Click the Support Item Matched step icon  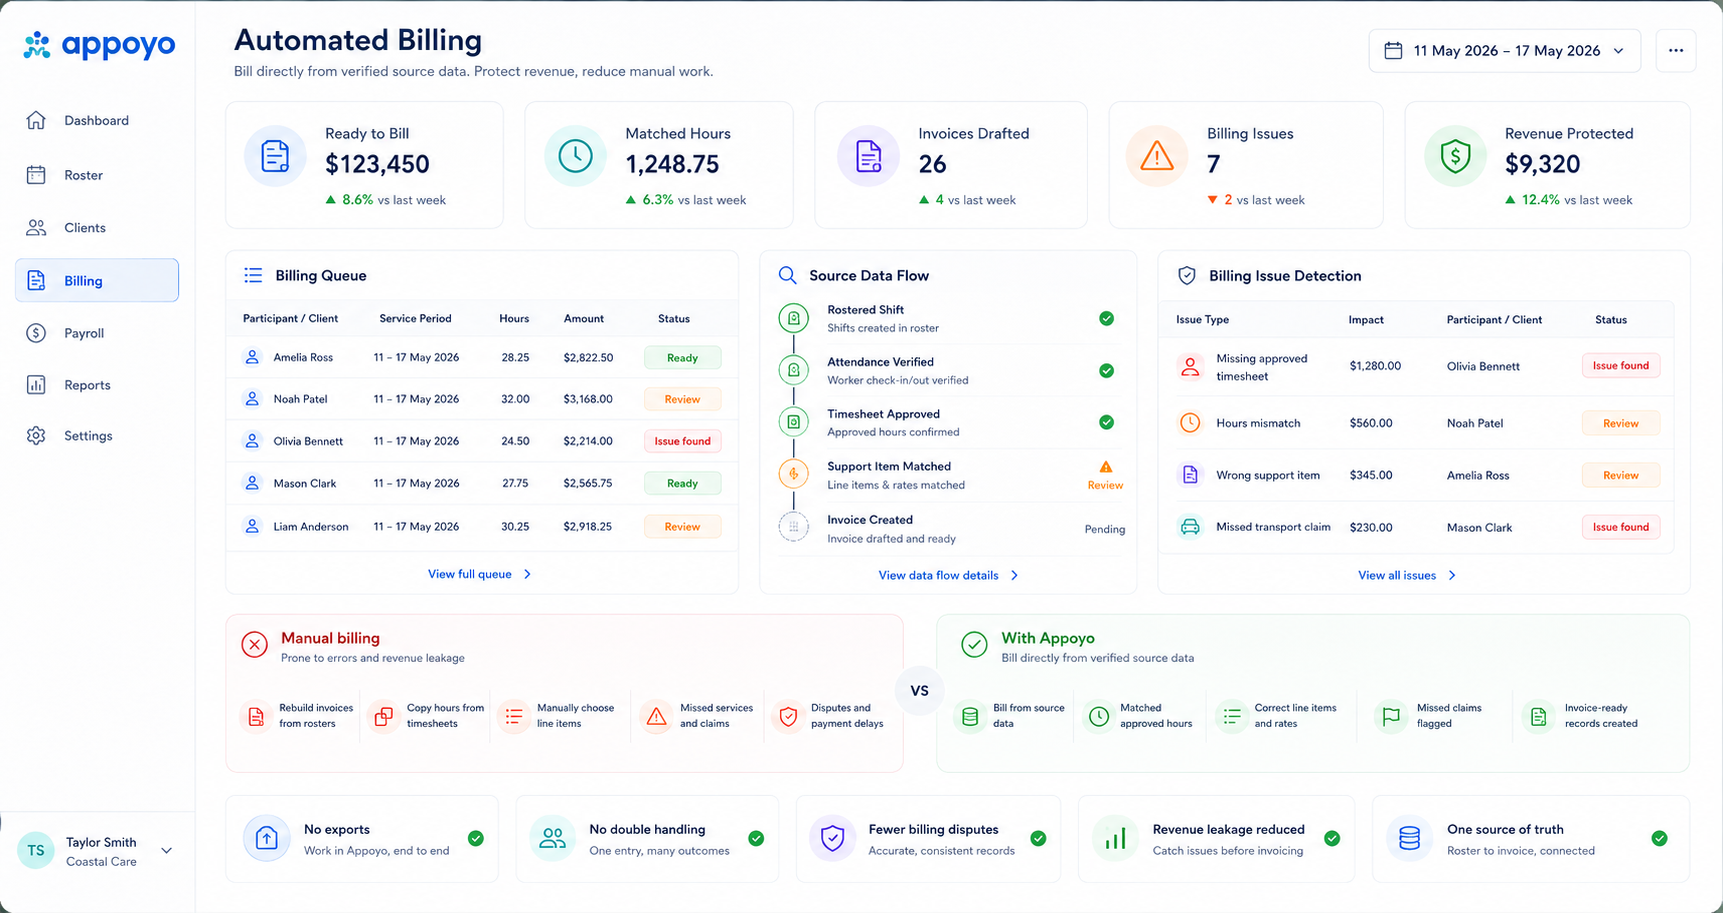(x=794, y=474)
